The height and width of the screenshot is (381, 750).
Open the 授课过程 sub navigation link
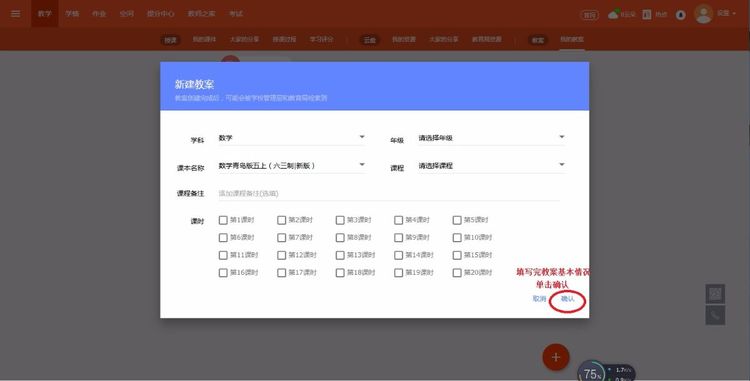pos(284,39)
